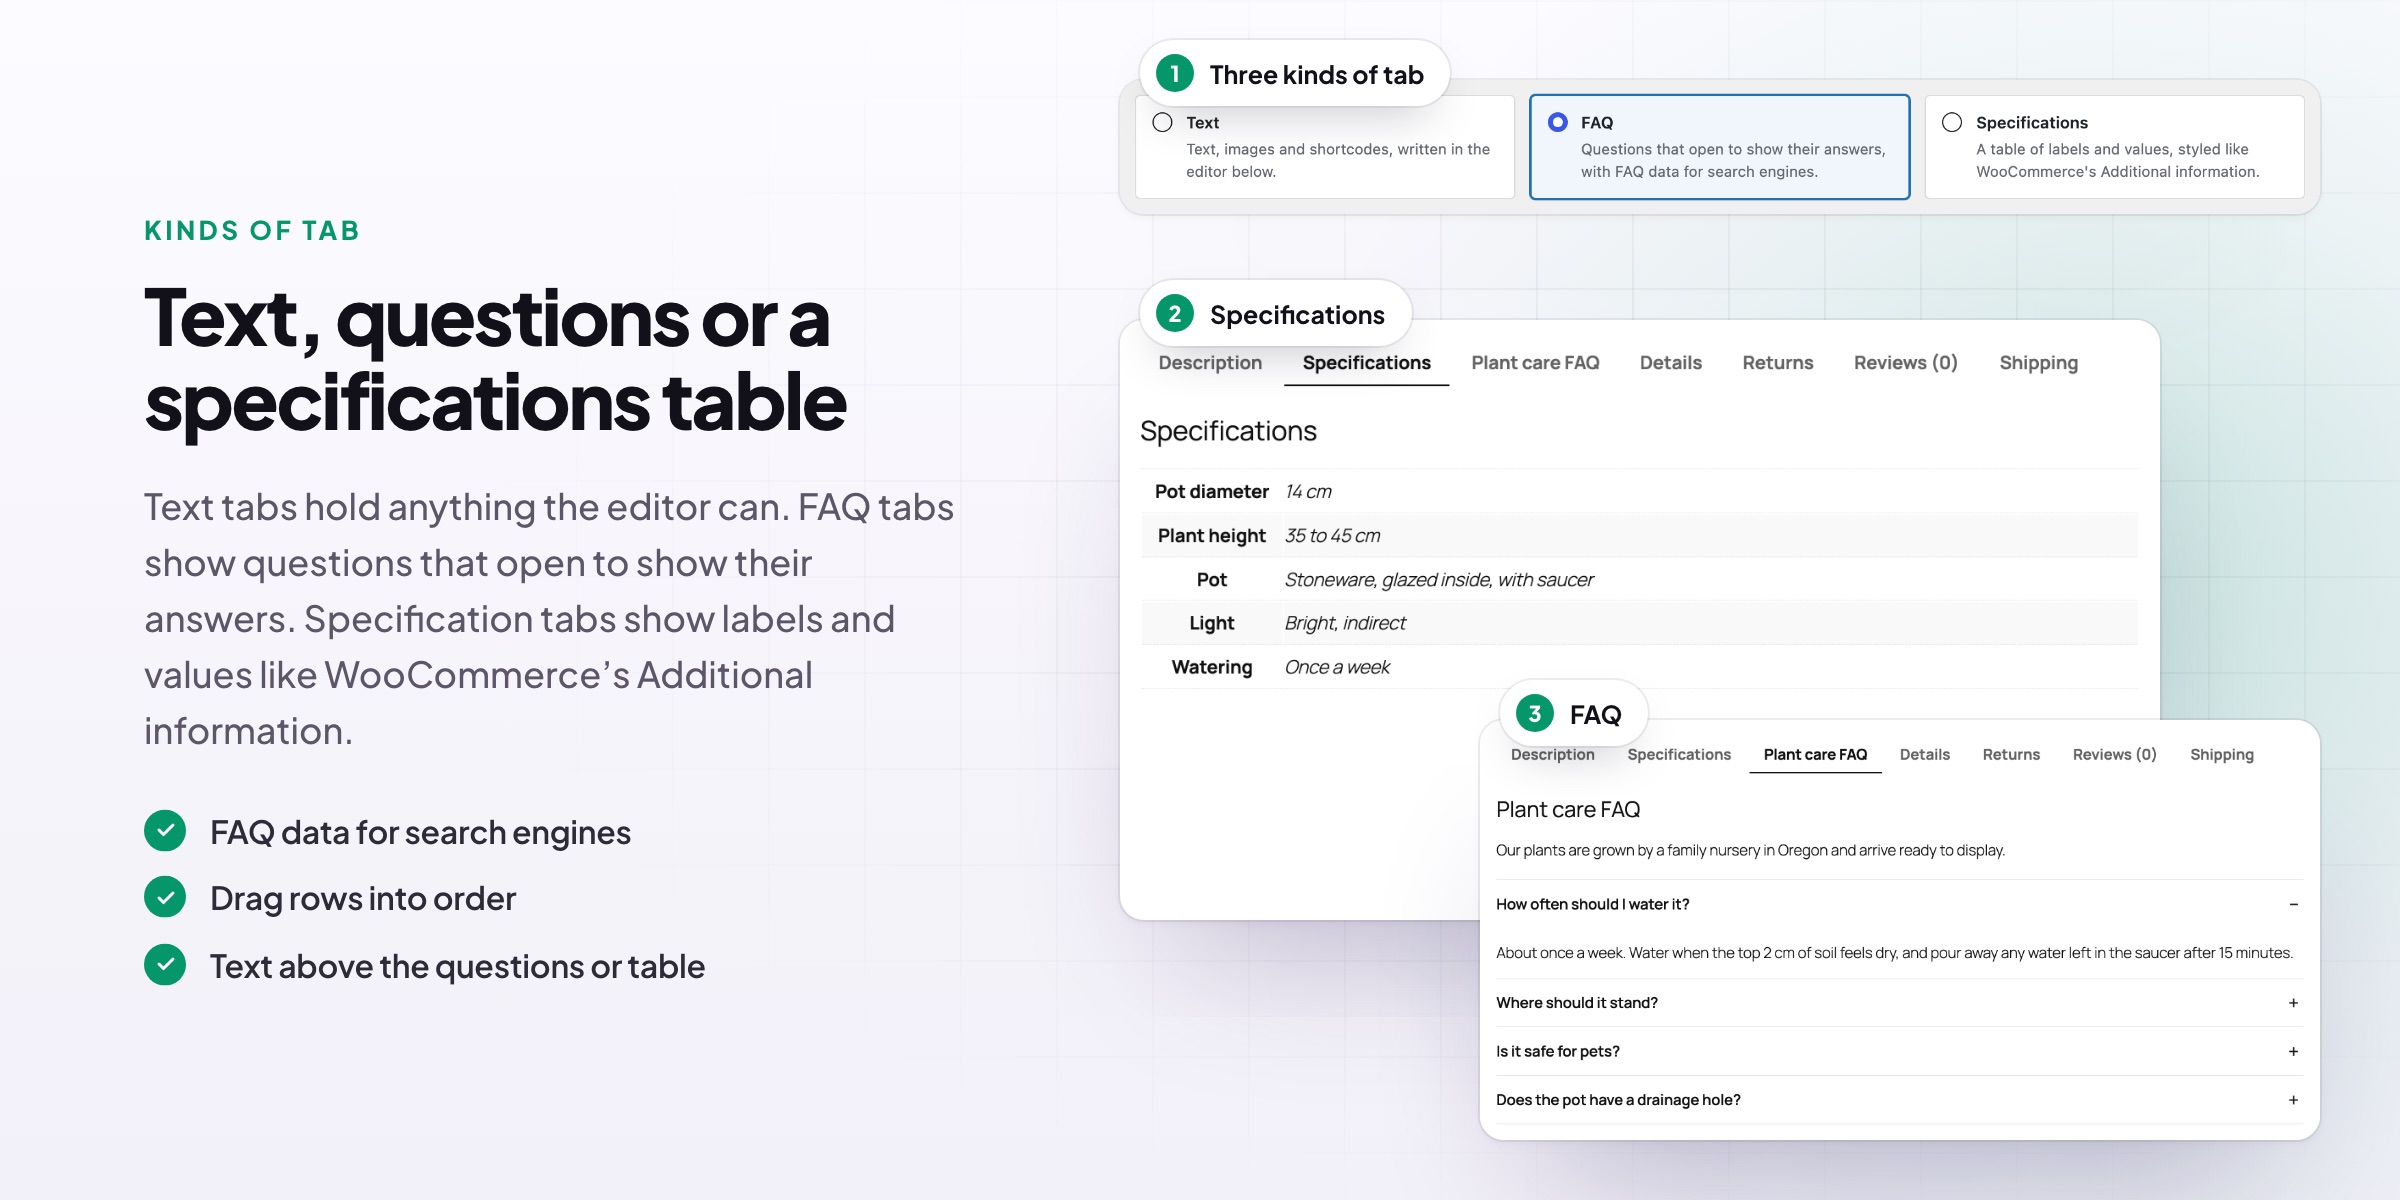Open the Details tab in the FAQ panel
This screenshot has width=2400, height=1200.
(x=1924, y=755)
